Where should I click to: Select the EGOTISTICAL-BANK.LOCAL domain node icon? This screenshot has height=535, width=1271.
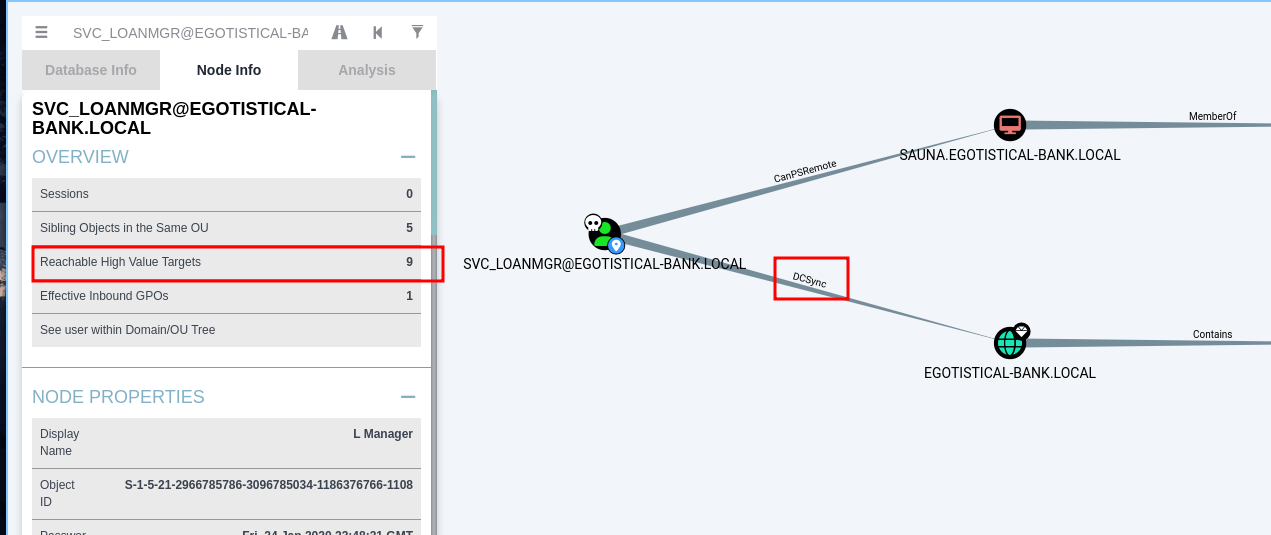[1010, 343]
